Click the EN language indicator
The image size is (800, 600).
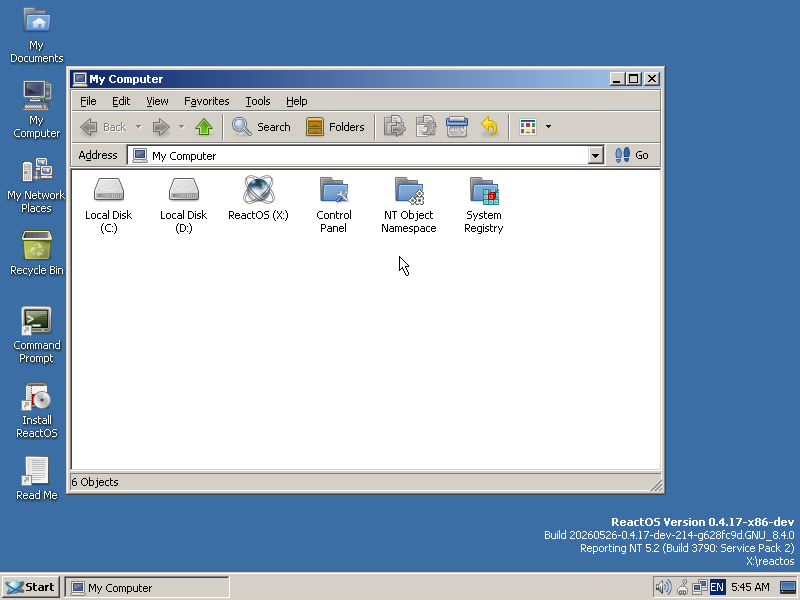717,587
